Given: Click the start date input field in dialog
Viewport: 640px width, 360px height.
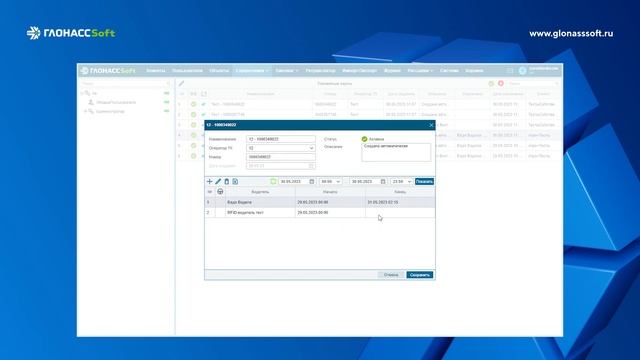Looking at the screenshot, I should [x=297, y=181].
